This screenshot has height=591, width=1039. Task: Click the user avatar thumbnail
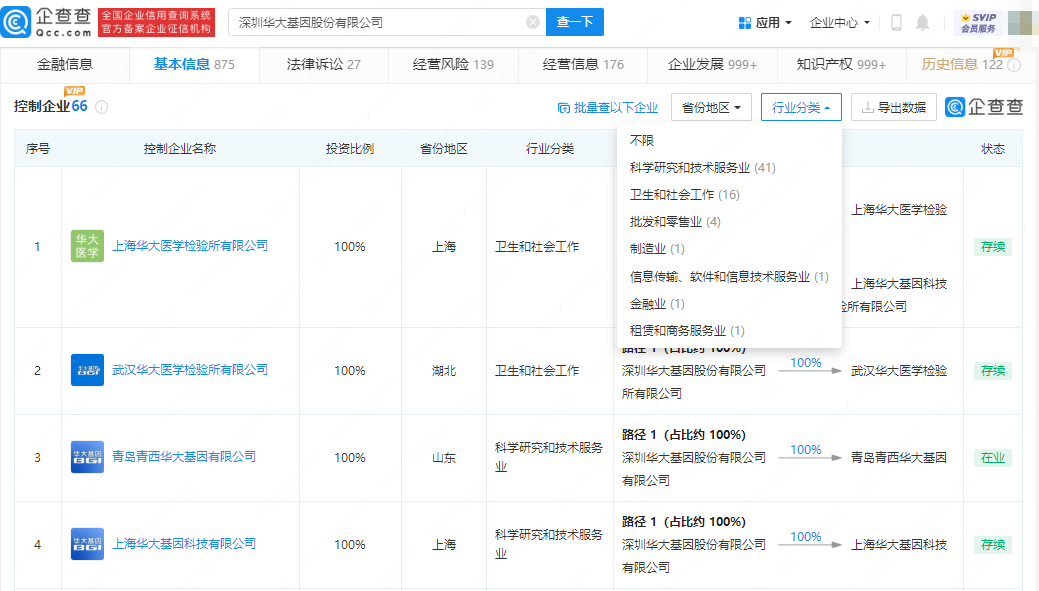pos(1022,23)
